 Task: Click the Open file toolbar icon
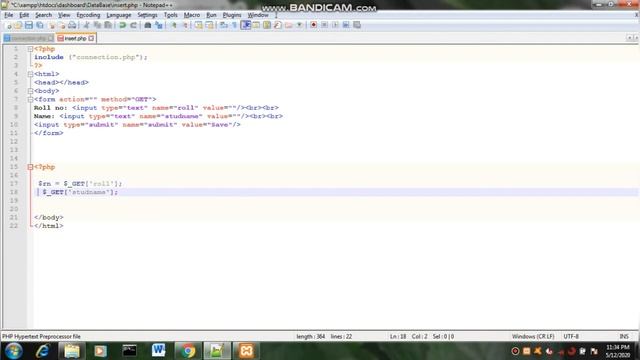click(x=18, y=25)
